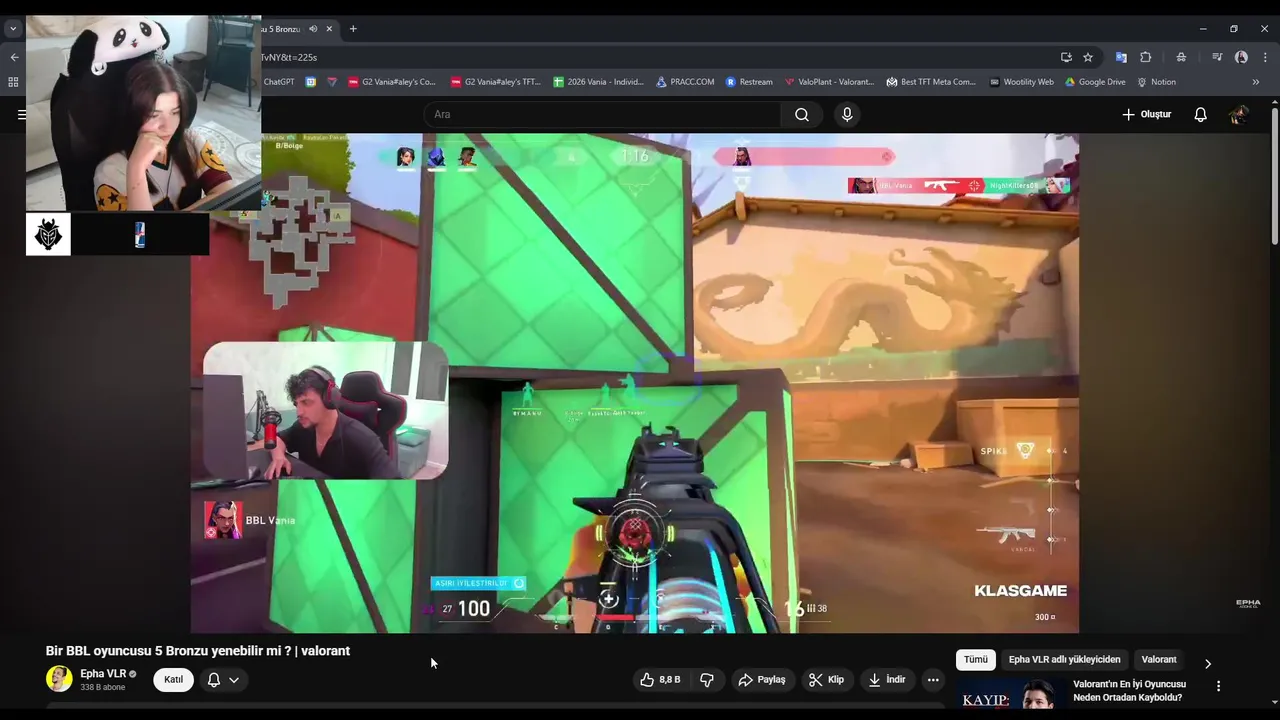Open Epha VLR channel avatar
The image size is (1280, 720).
click(59, 679)
